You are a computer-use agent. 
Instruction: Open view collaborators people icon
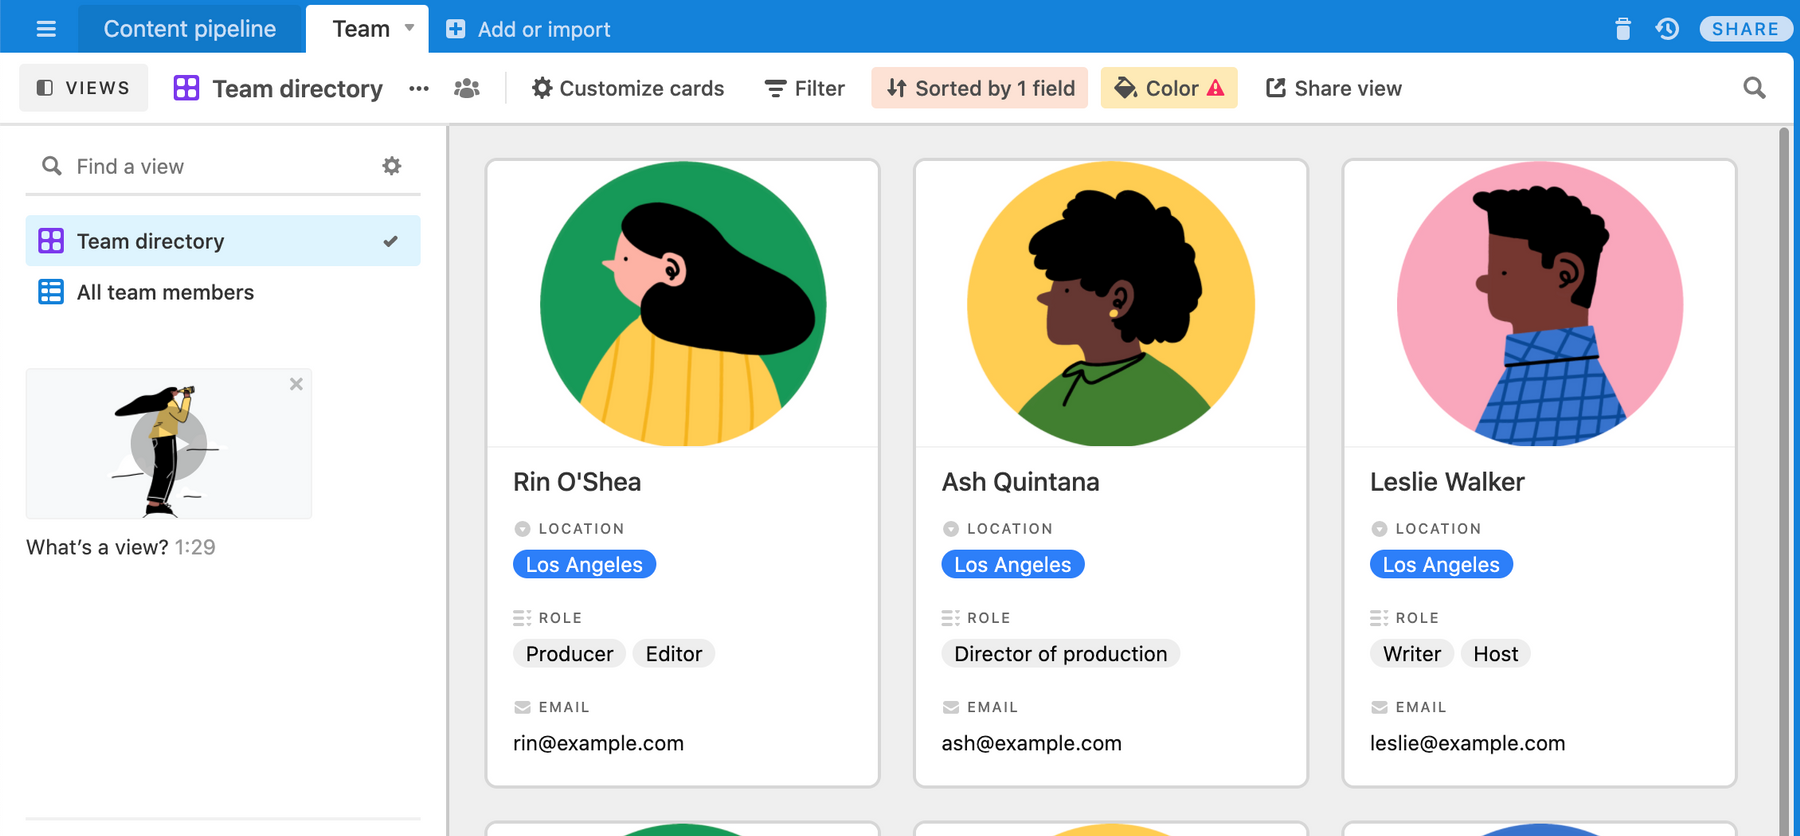pyautogui.click(x=467, y=88)
